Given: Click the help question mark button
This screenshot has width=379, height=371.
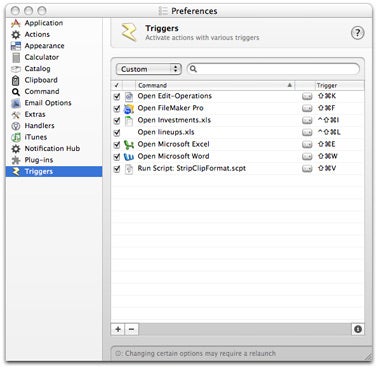Looking at the screenshot, I should [357, 33].
